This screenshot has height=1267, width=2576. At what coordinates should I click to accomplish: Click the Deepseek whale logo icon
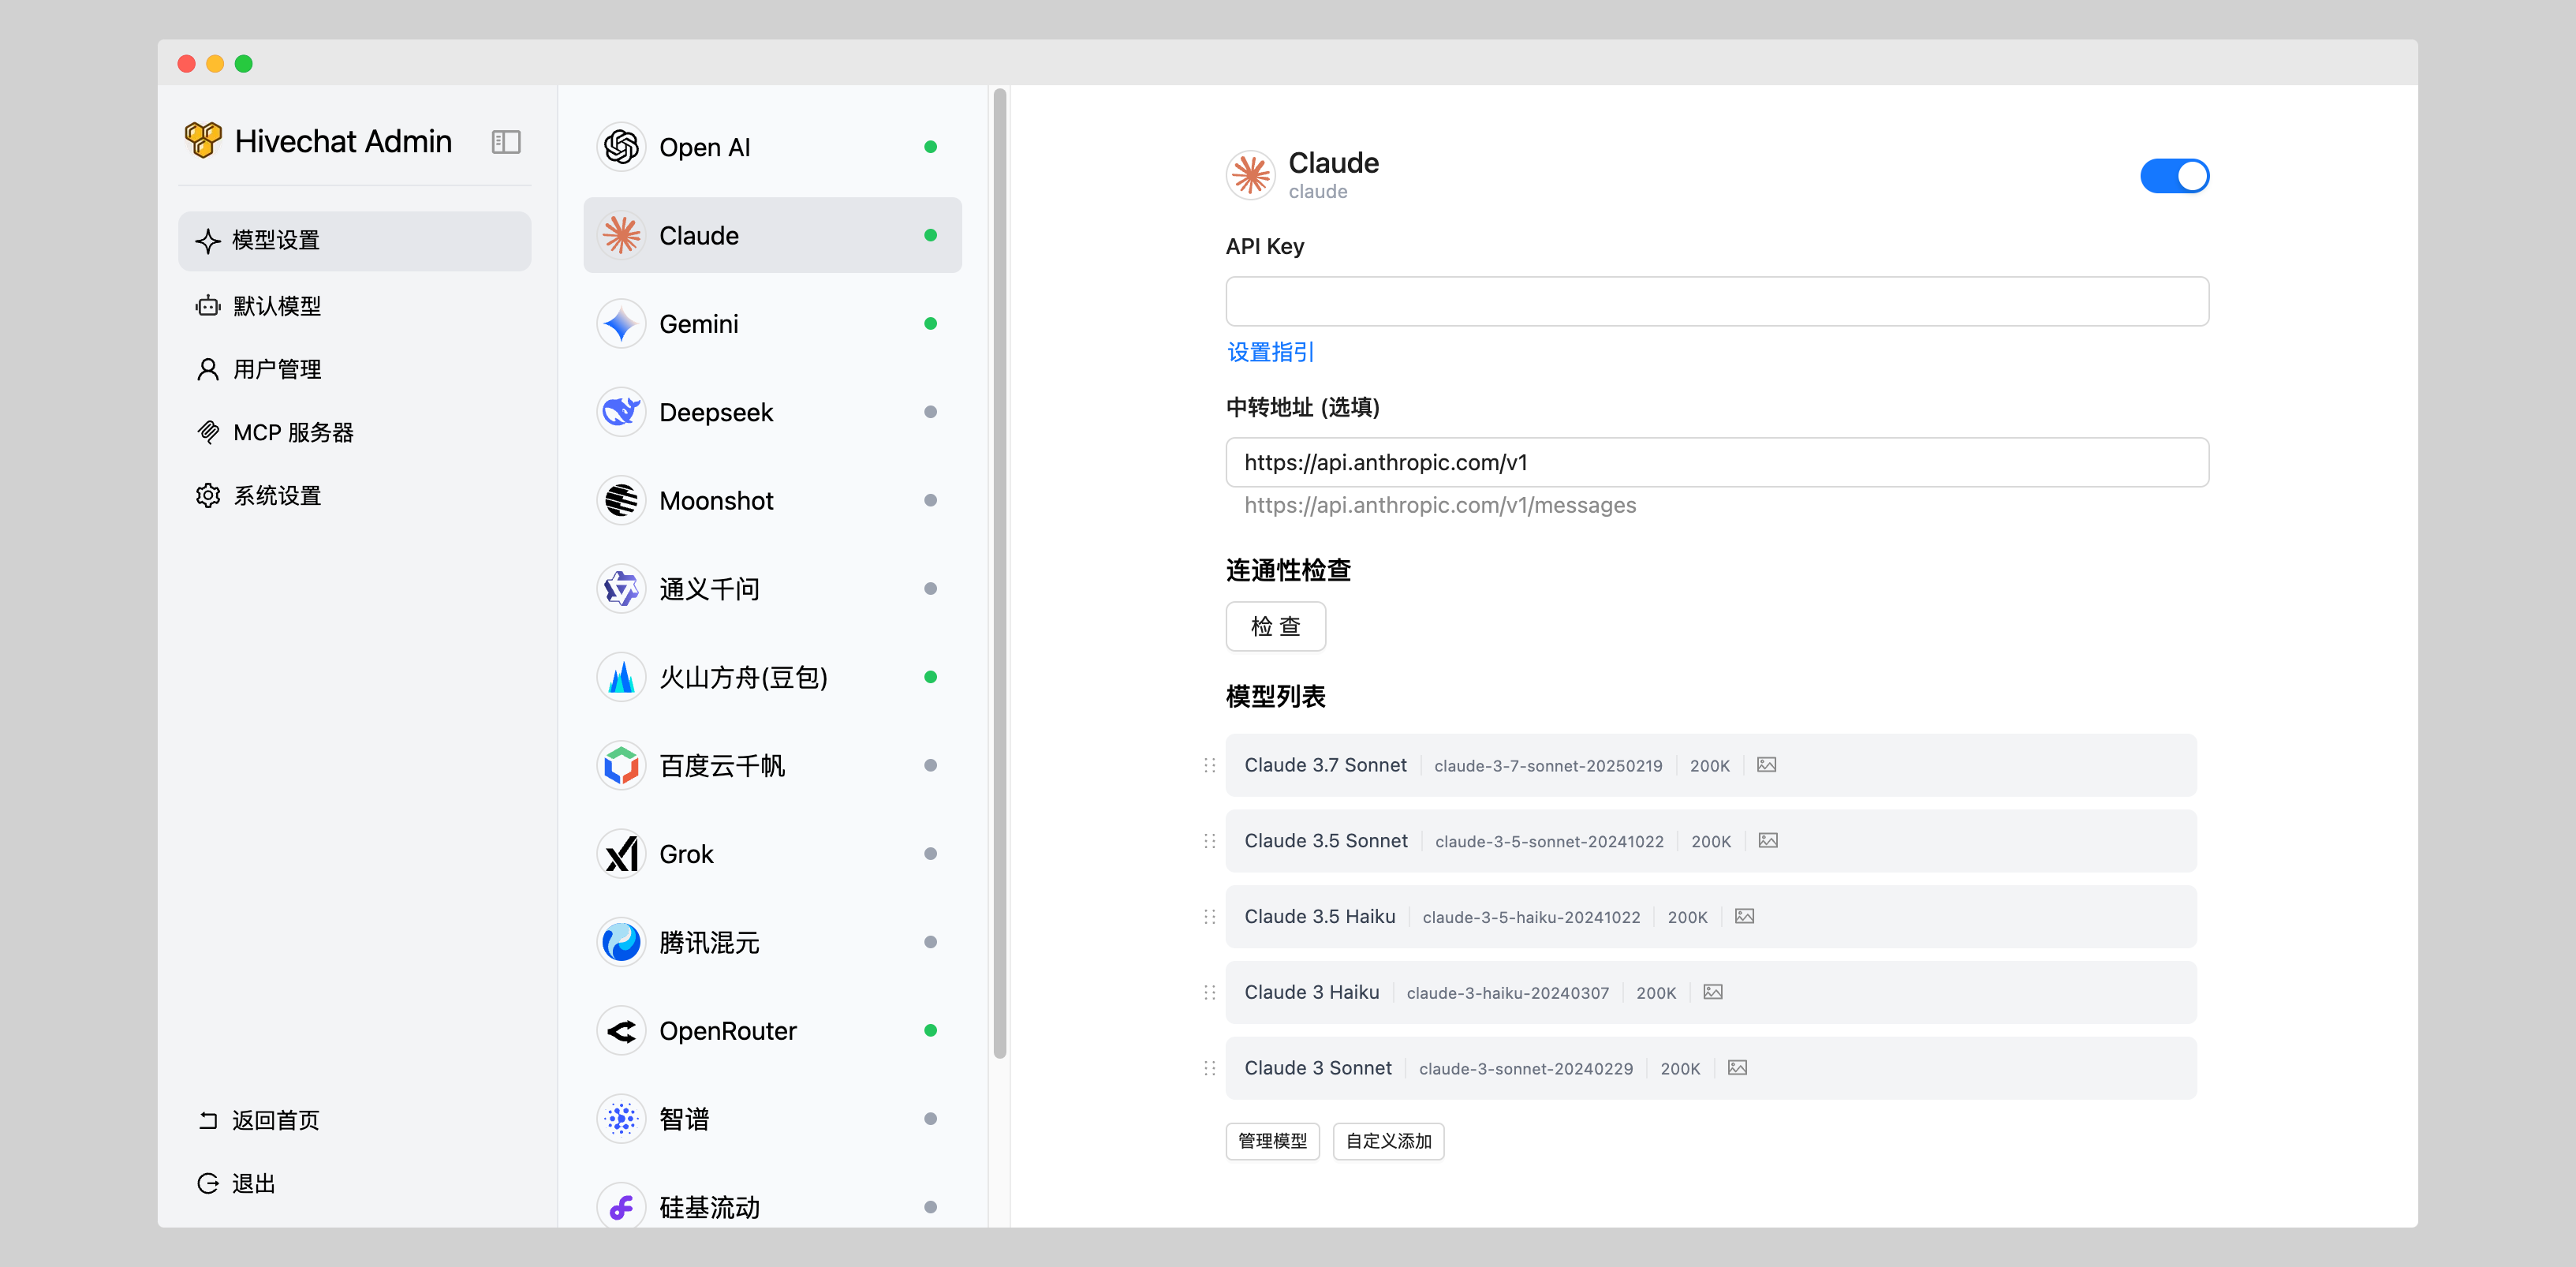pyautogui.click(x=621, y=412)
